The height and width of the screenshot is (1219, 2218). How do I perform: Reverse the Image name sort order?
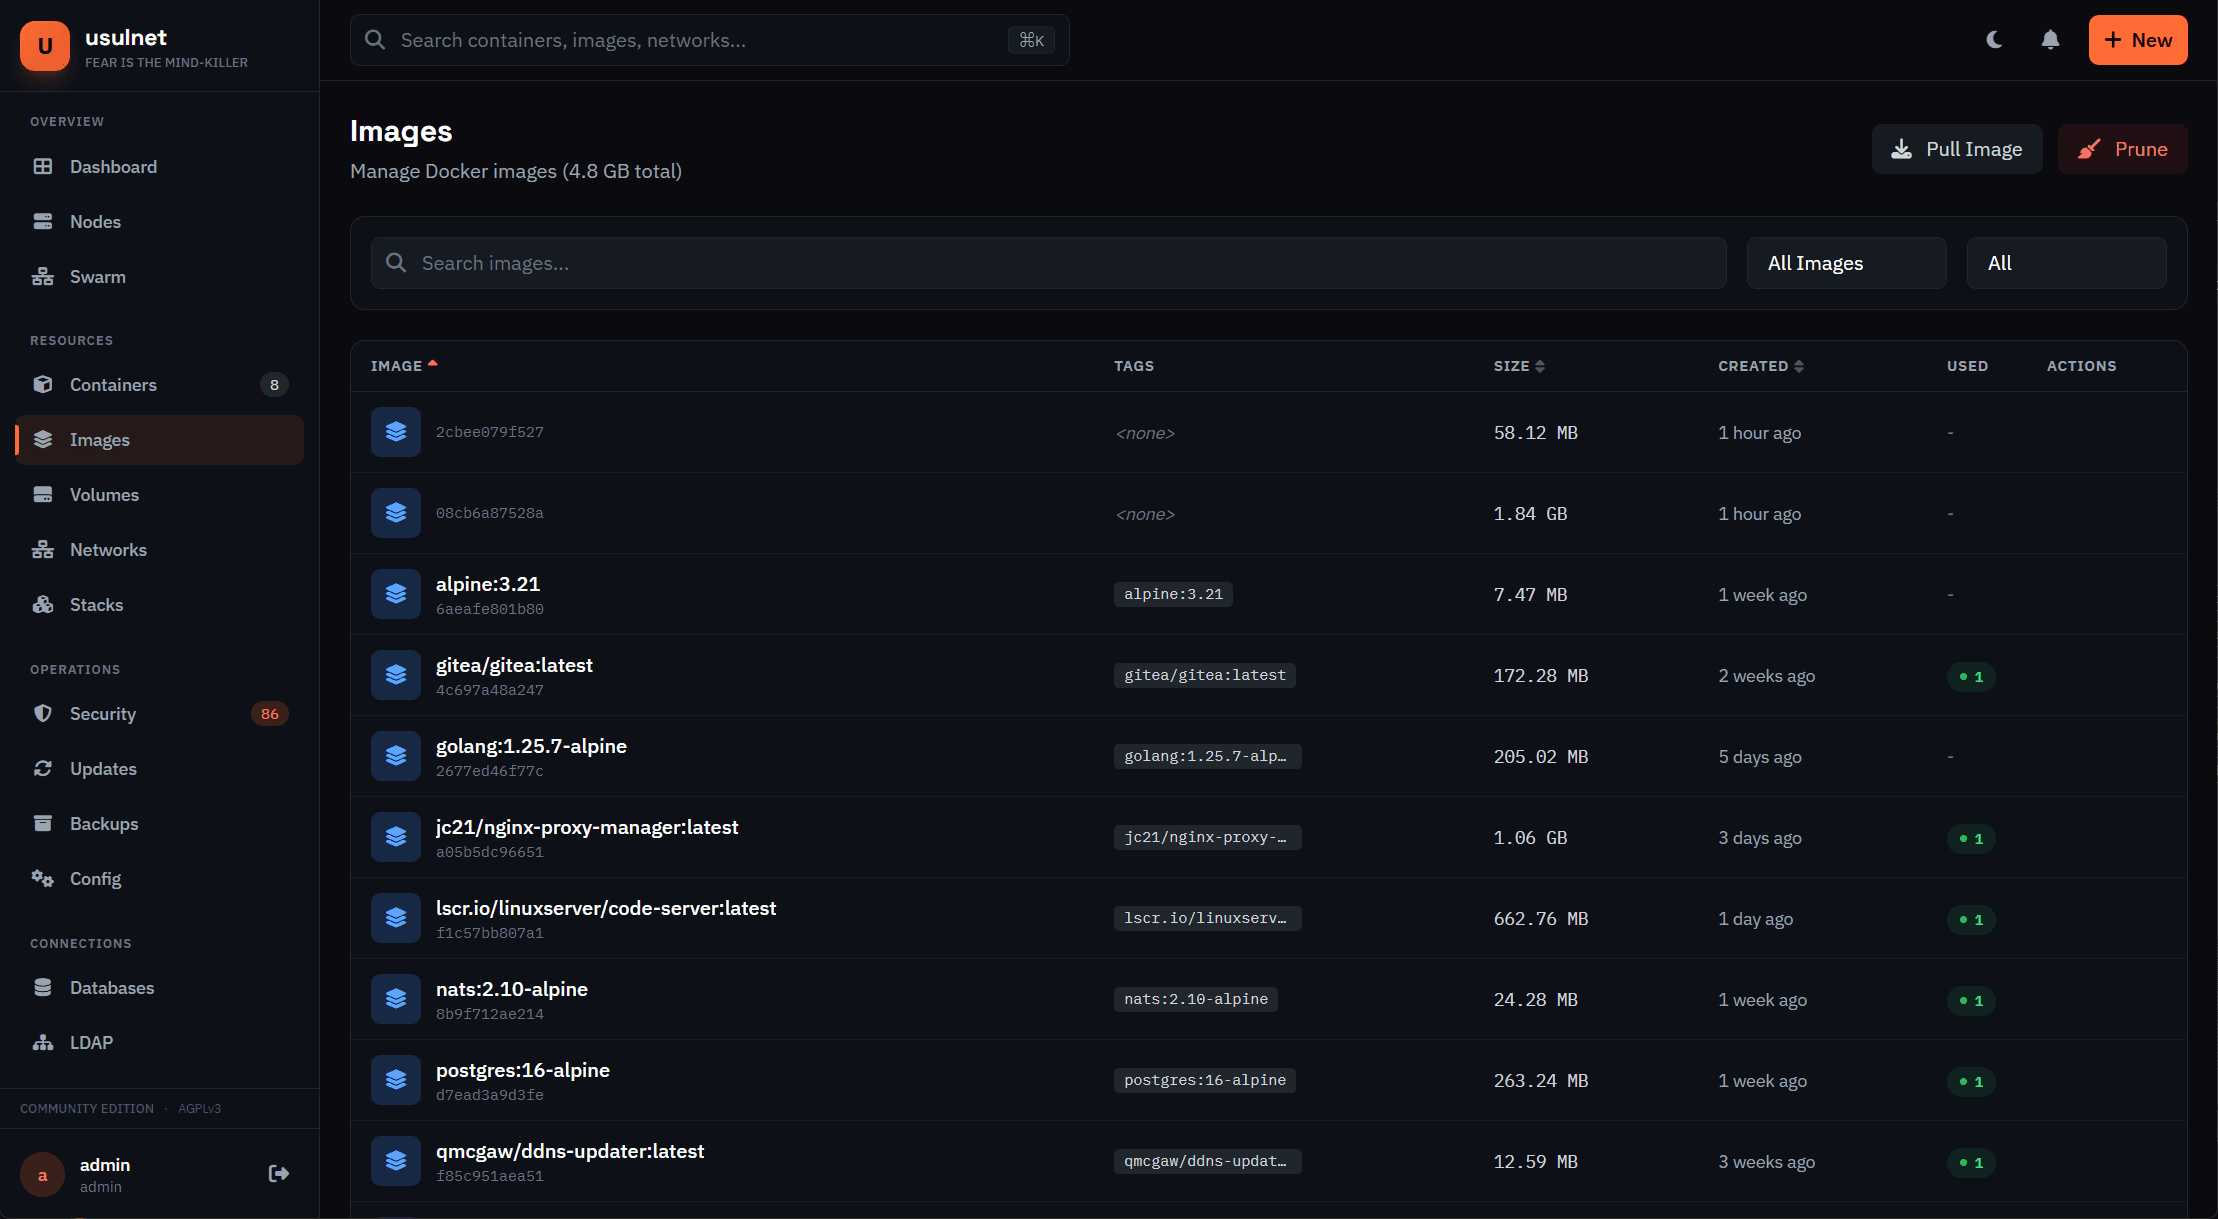pyautogui.click(x=404, y=366)
